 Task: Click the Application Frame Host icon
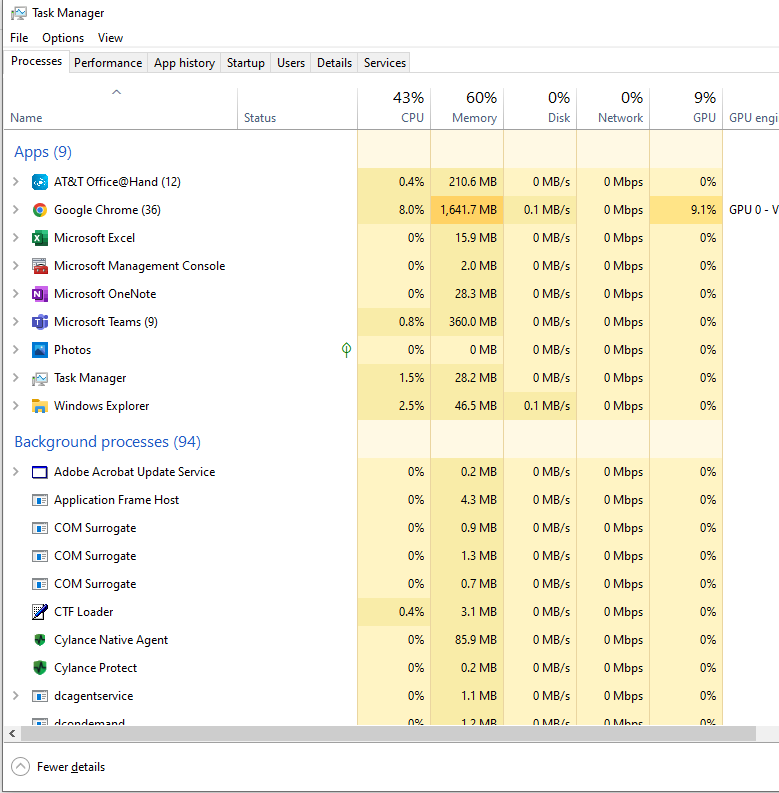39,500
